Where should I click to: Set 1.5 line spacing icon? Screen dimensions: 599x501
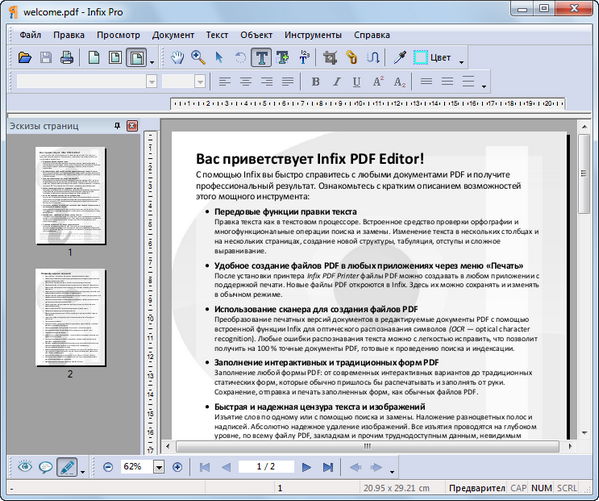coord(447,81)
